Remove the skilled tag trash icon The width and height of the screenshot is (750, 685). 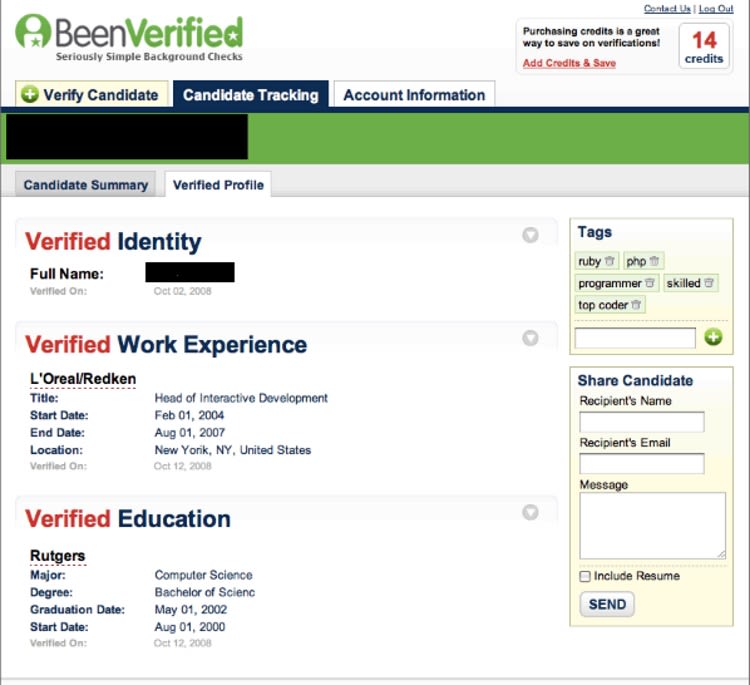click(x=709, y=283)
